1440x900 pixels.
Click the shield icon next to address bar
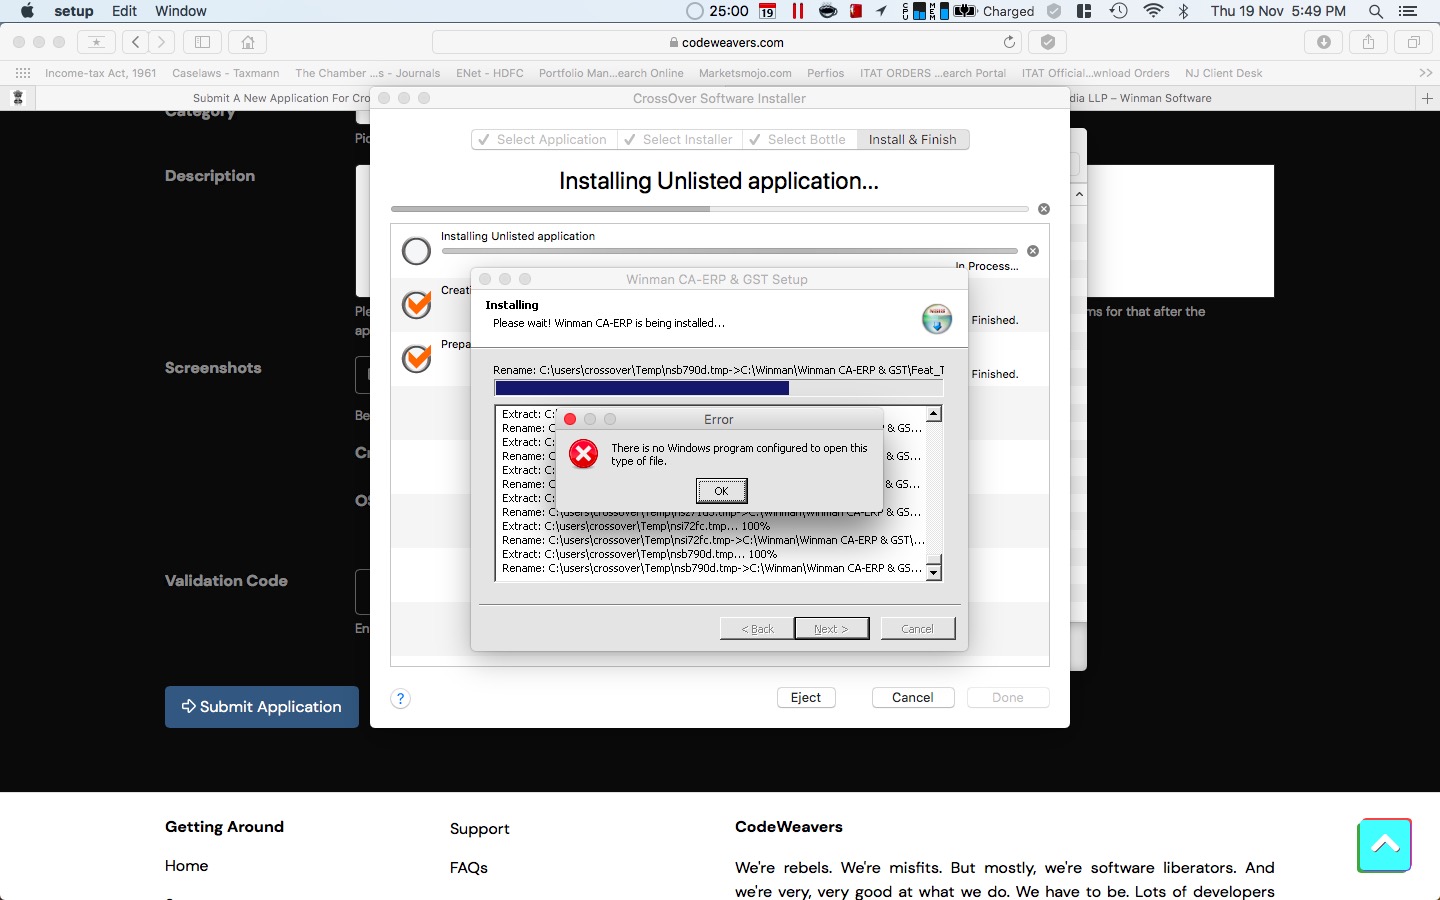point(1047,42)
